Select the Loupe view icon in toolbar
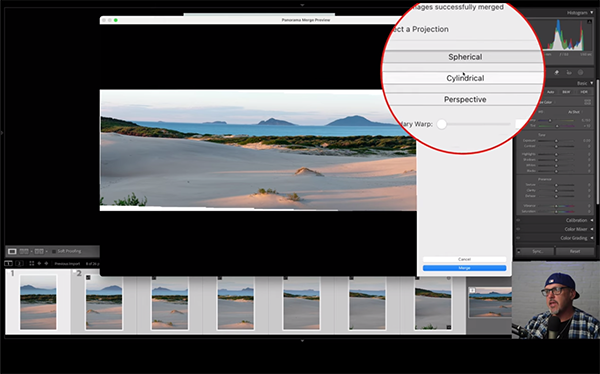600x374 pixels. coord(12,252)
